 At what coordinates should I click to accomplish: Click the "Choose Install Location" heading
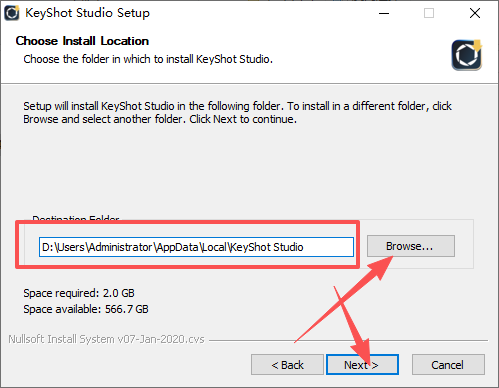click(x=82, y=41)
